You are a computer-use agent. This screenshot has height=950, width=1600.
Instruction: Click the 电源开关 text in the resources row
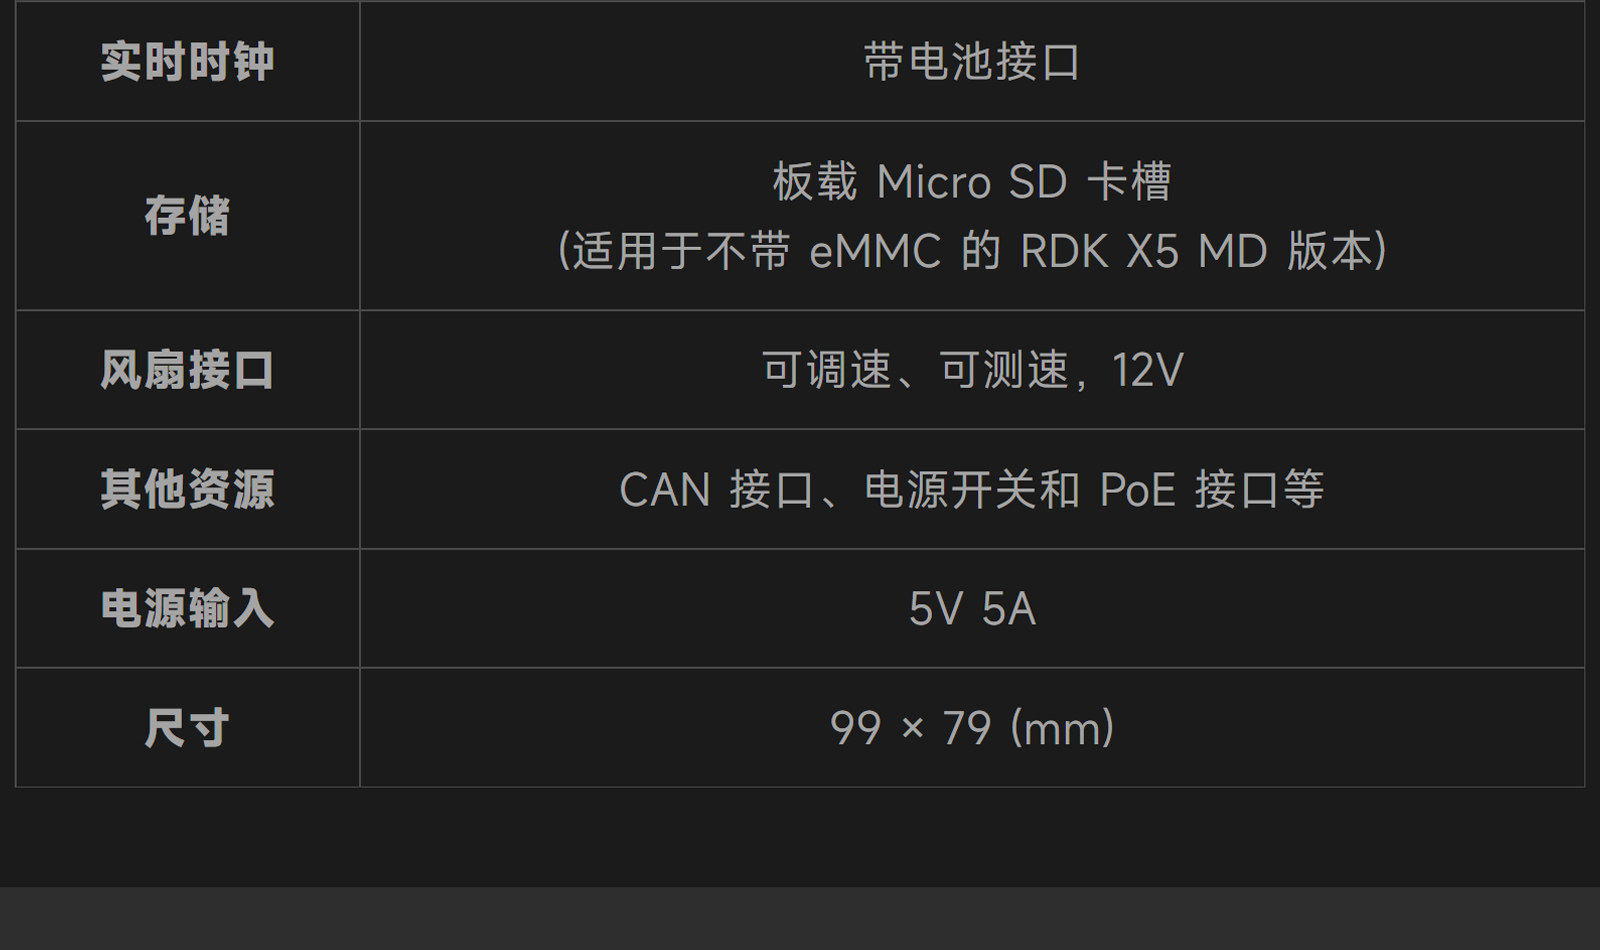(950, 490)
